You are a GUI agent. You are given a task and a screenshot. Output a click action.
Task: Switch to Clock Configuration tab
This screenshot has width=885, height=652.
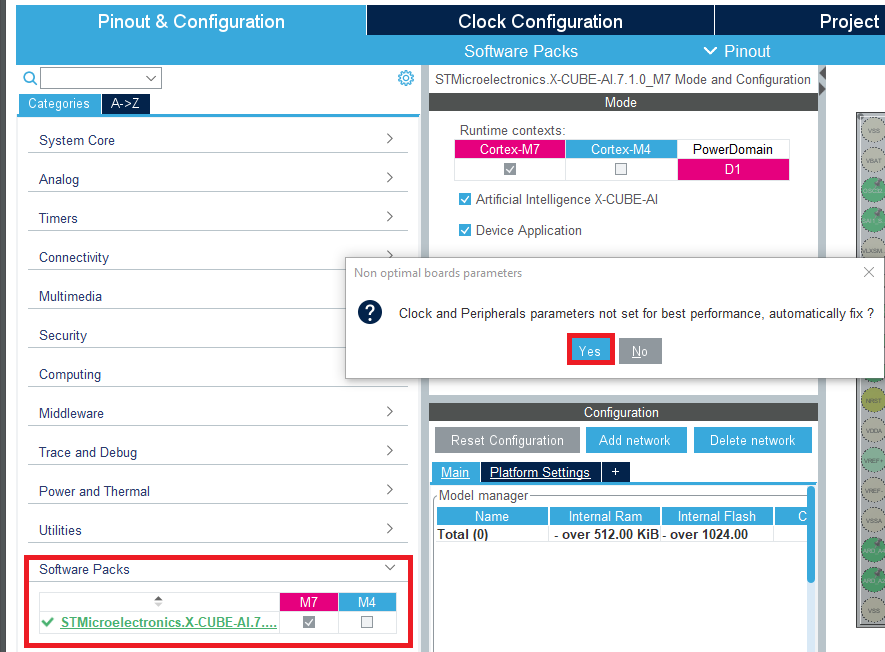pos(540,21)
